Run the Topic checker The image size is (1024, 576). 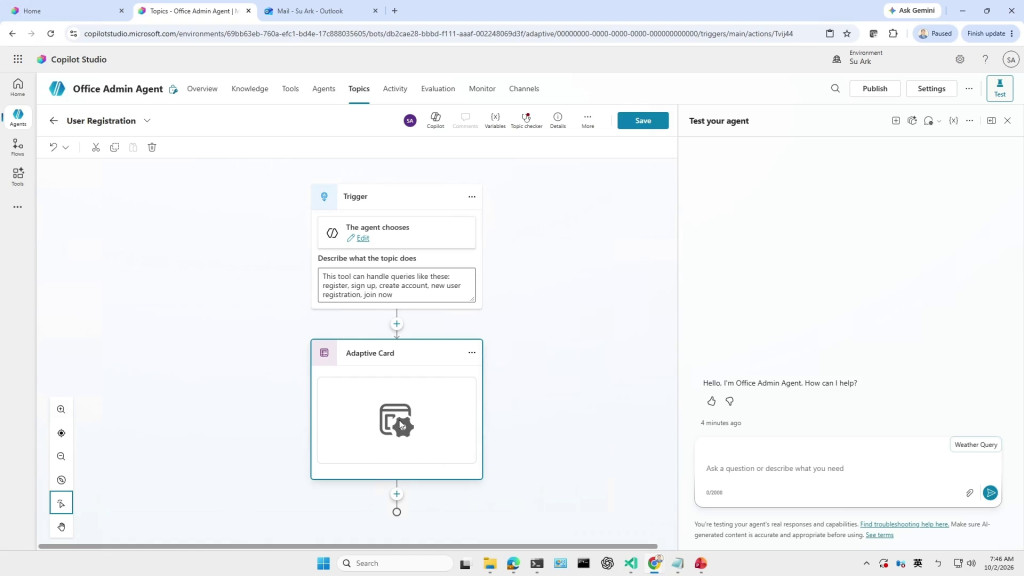tap(526, 120)
